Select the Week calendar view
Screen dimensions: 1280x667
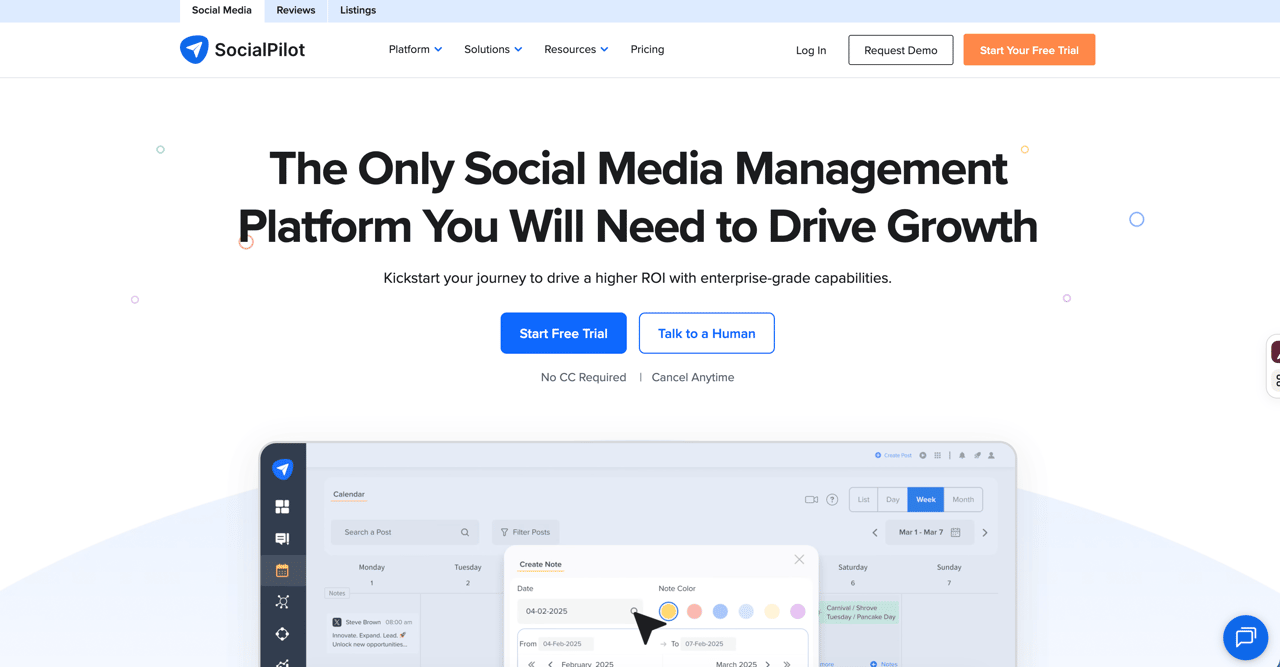point(926,499)
